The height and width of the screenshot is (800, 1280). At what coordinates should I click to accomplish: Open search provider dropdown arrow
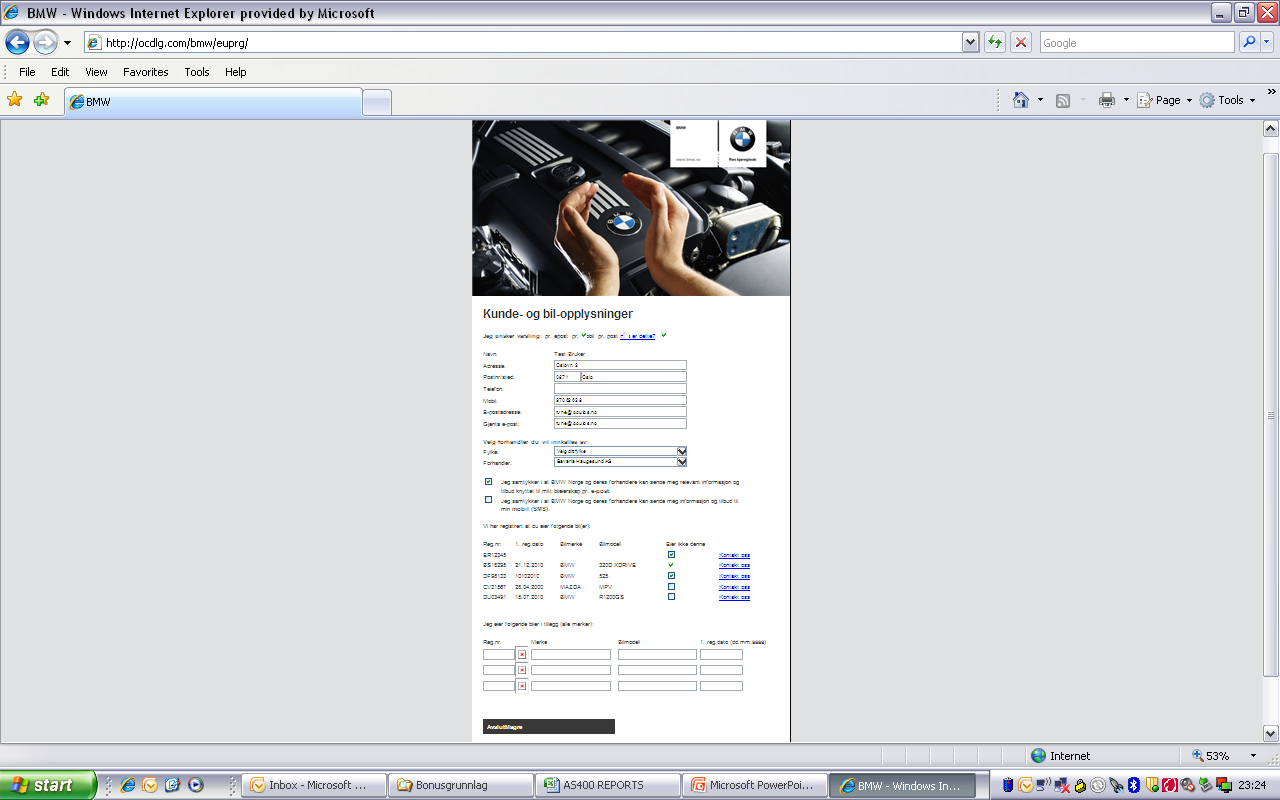pyautogui.click(x=1267, y=42)
